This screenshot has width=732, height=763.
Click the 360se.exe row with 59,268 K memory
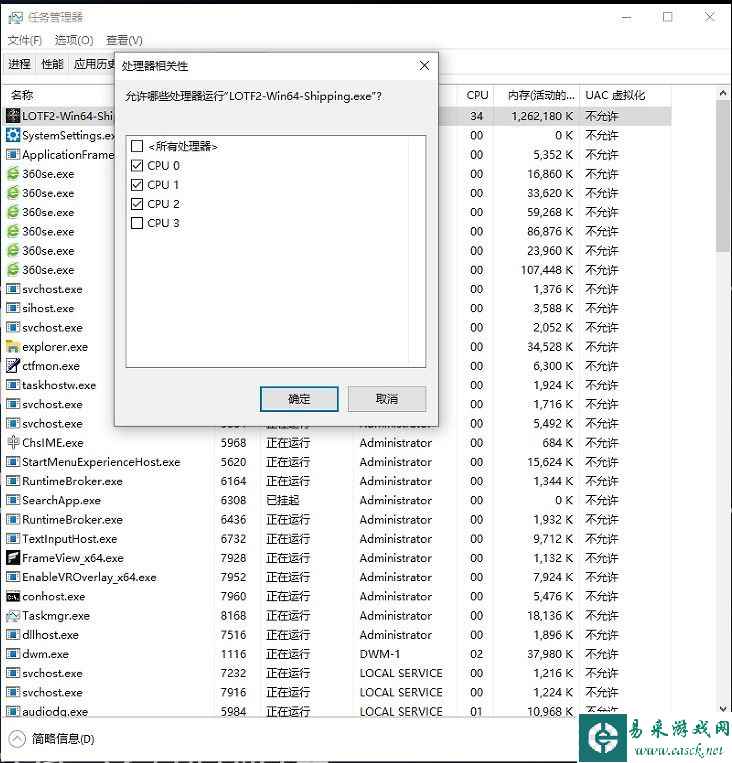point(336,212)
